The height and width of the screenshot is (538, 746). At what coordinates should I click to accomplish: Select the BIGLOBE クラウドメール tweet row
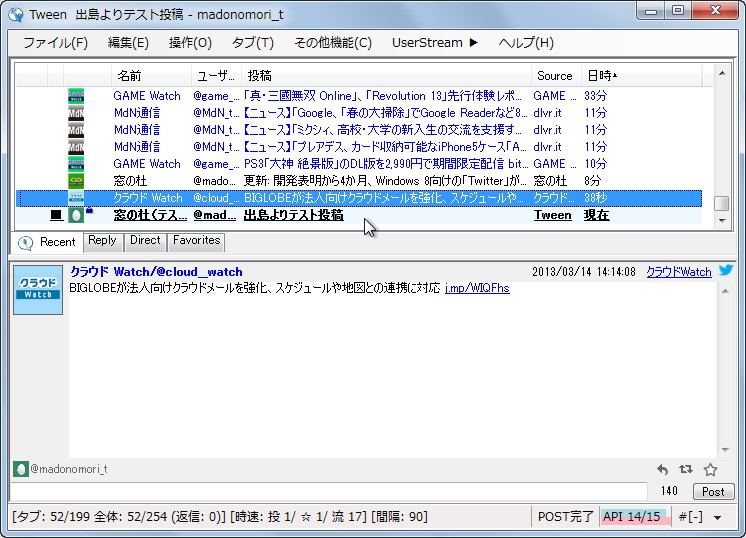click(359, 198)
